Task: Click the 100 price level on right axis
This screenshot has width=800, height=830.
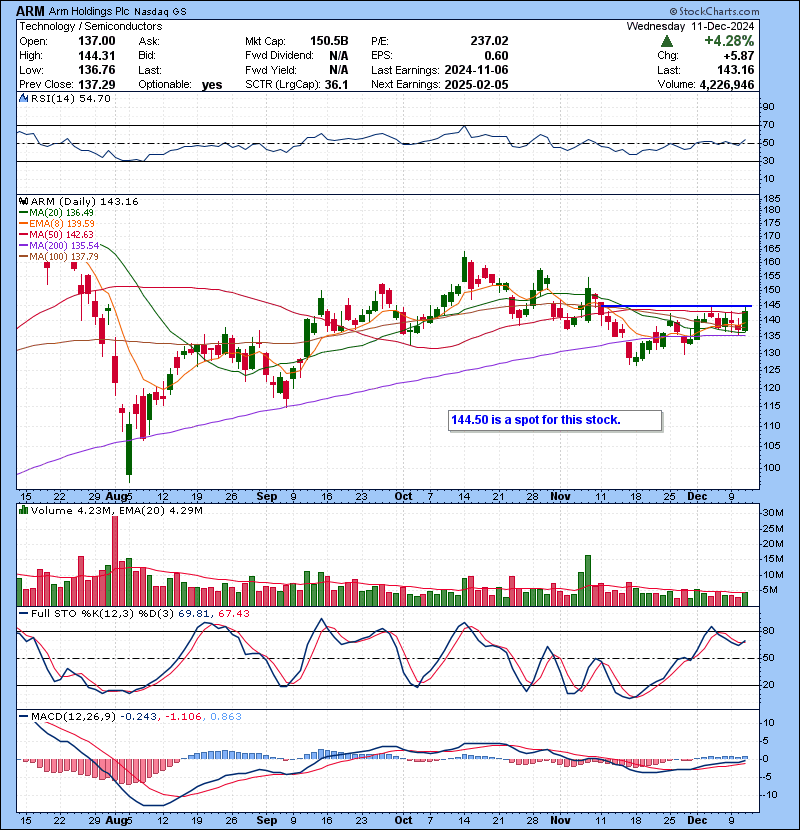Action: pyautogui.click(x=772, y=467)
